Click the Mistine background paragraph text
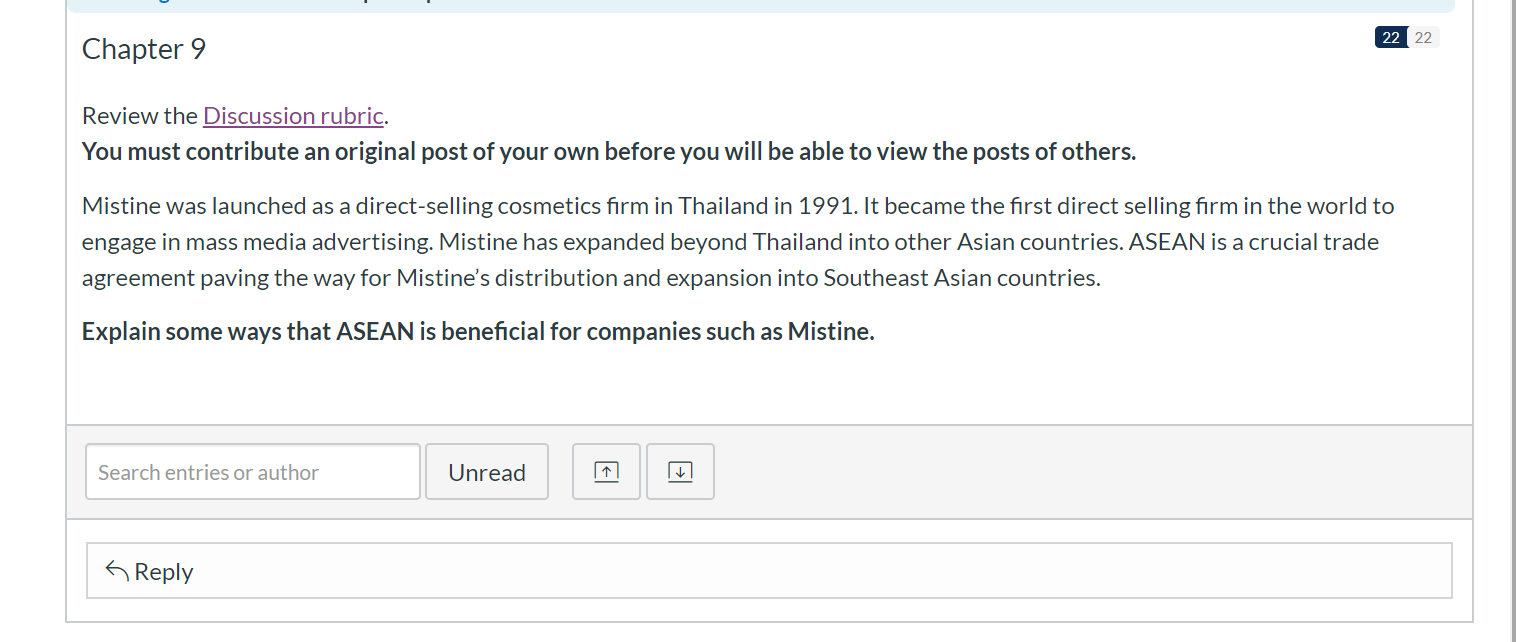 coord(738,242)
